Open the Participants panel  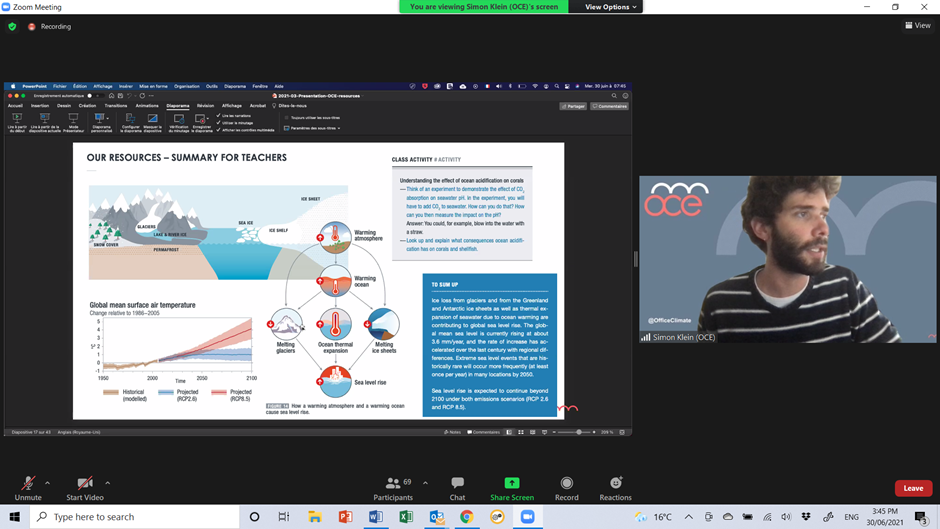click(x=393, y=484)
